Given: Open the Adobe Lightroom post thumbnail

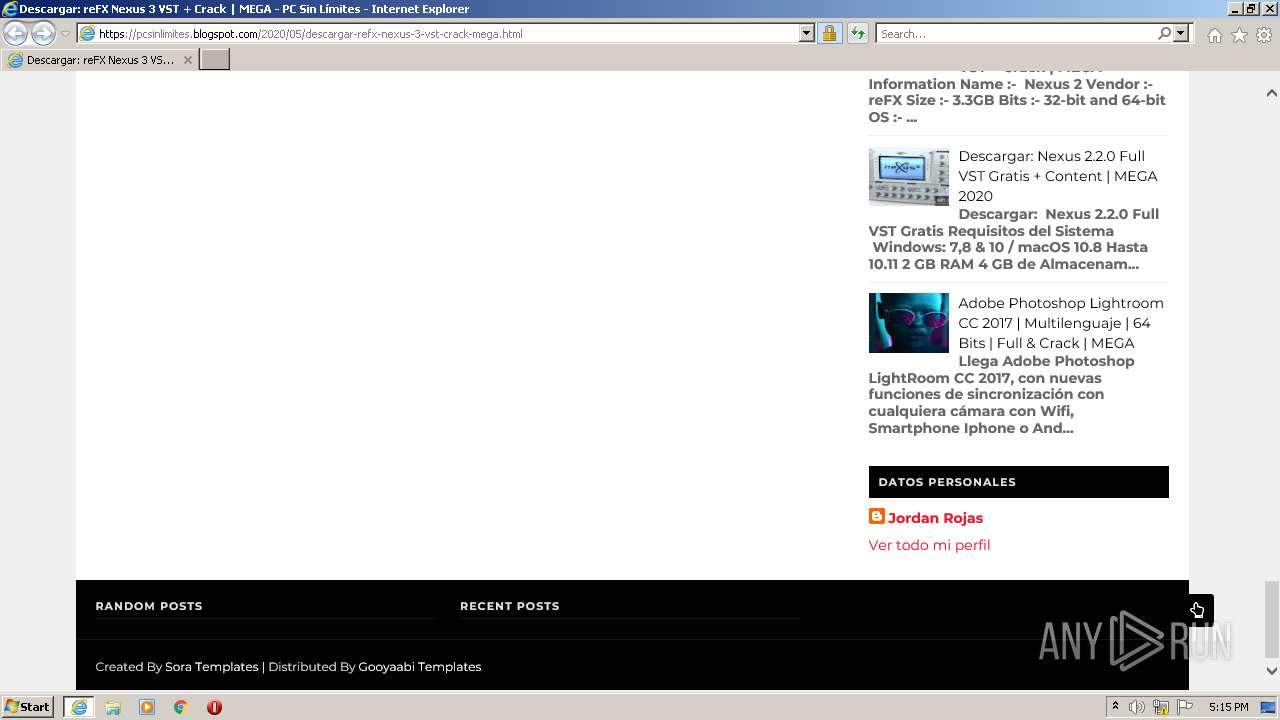Looking at the screenshot, I should [x=908, y=323].
